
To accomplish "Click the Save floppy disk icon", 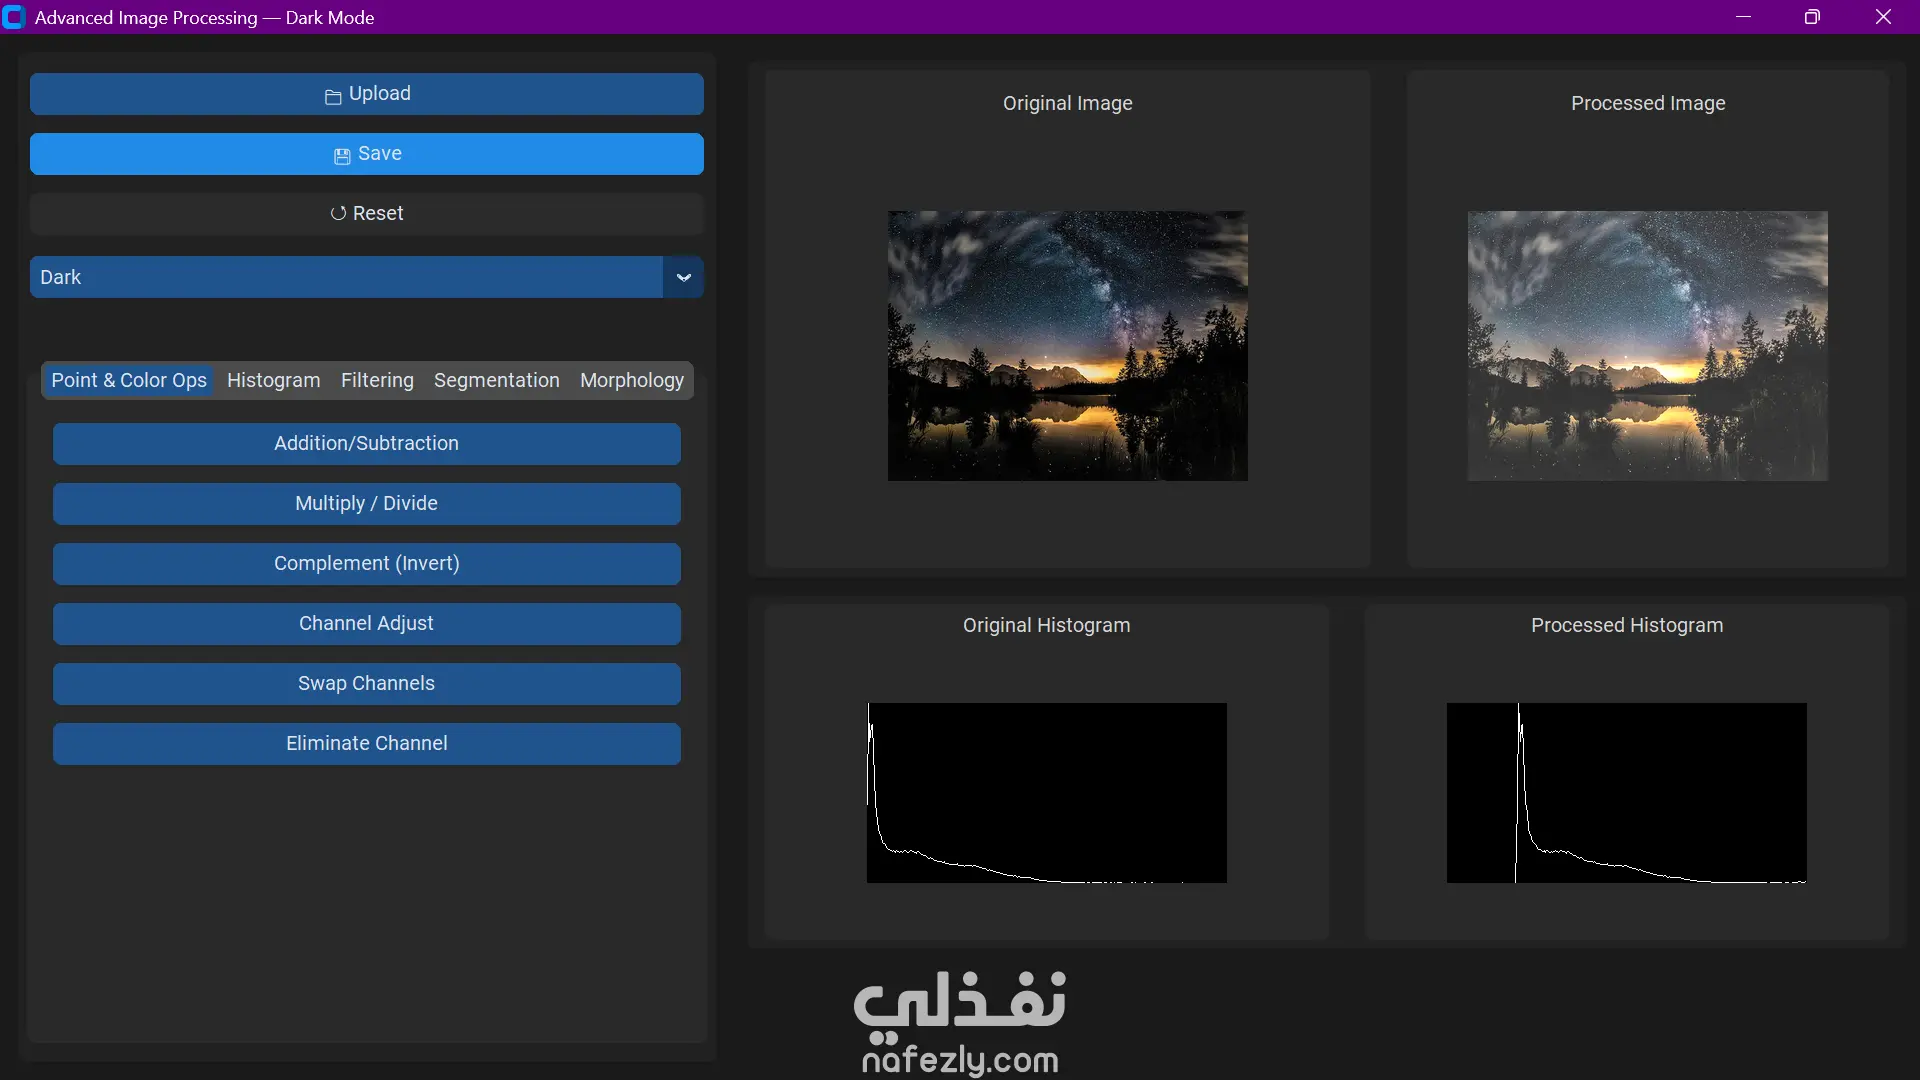I will [x=342, y=155].
